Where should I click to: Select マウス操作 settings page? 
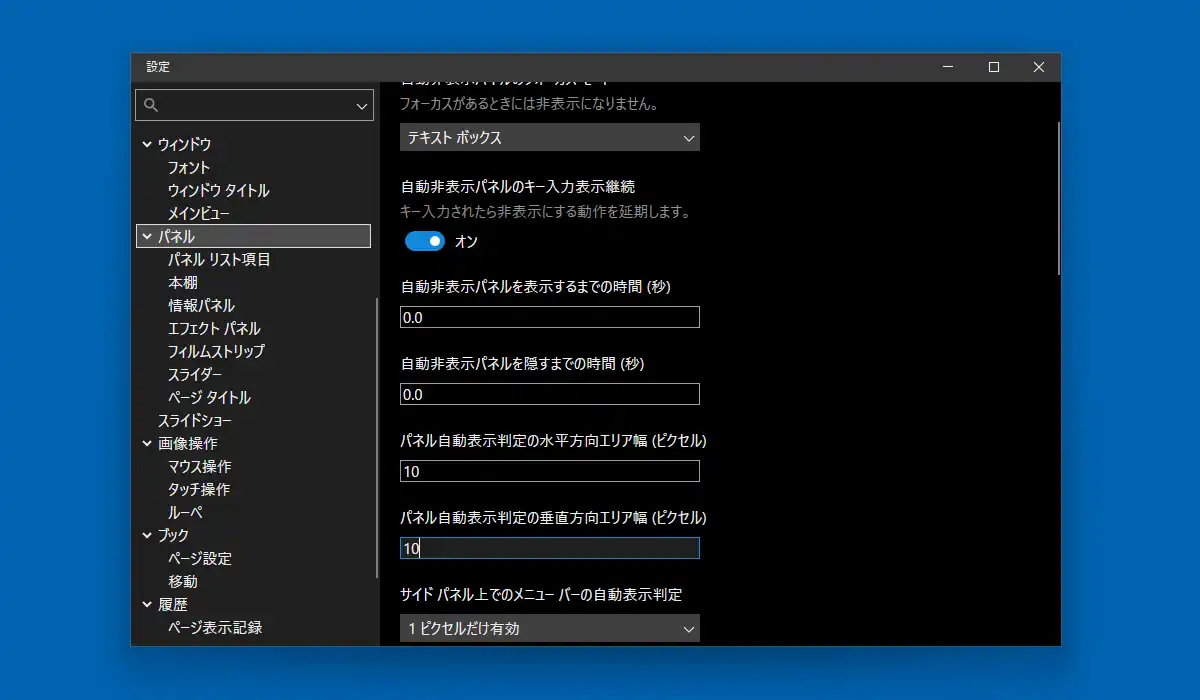(x=199, y=467)
